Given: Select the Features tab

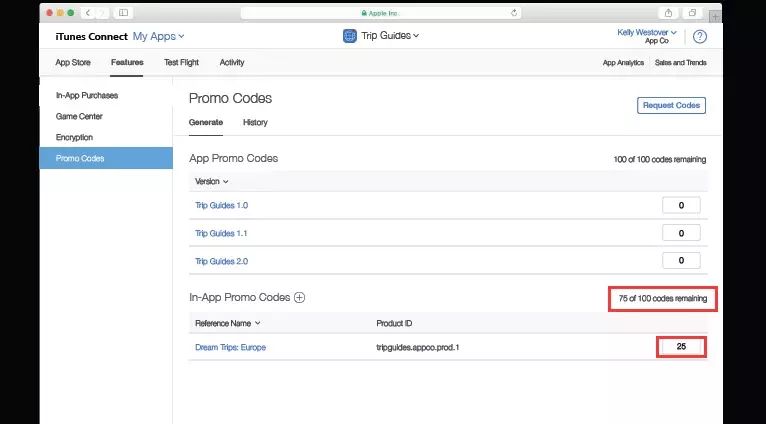Looking at the screenshot, I should (x=127, y=63).
